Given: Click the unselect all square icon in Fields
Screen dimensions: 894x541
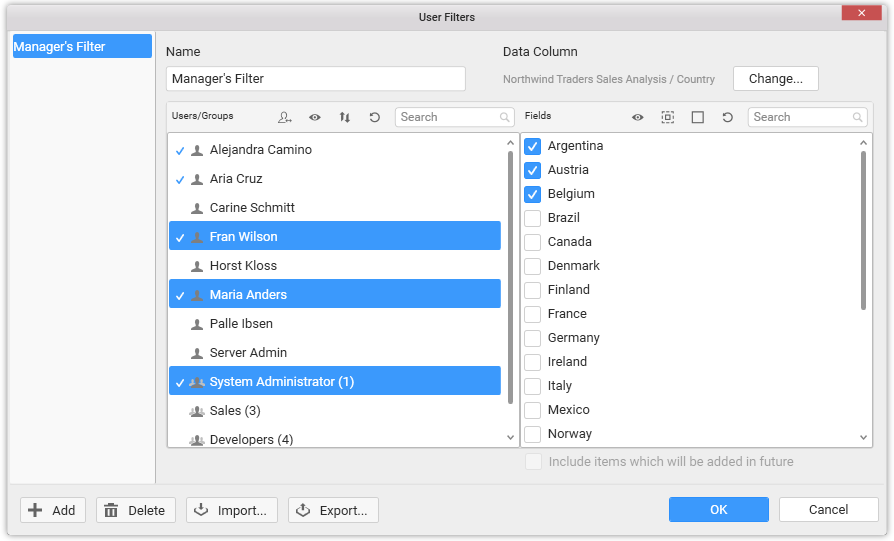Looking at the screenshot, I should tap(698, 117).
